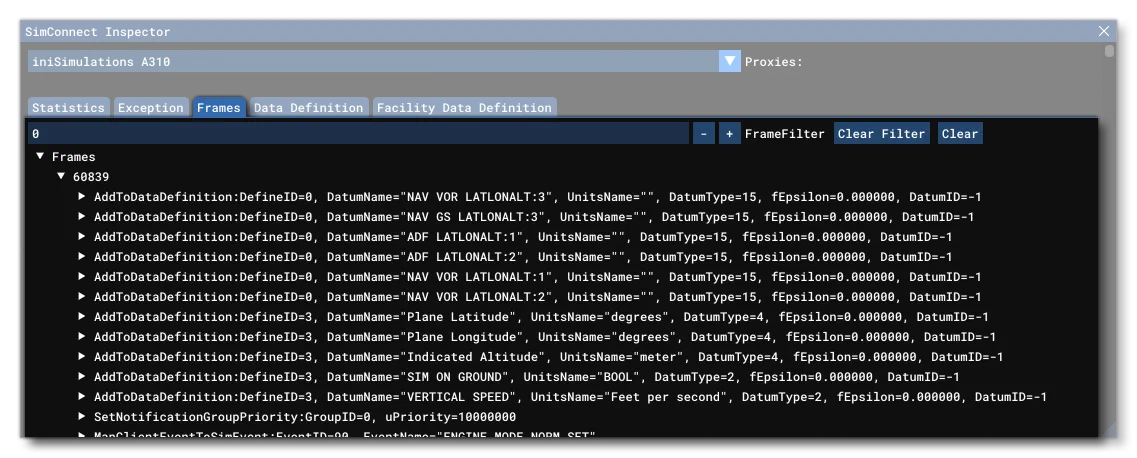Click the Clear Filter button

click(882, 133)
